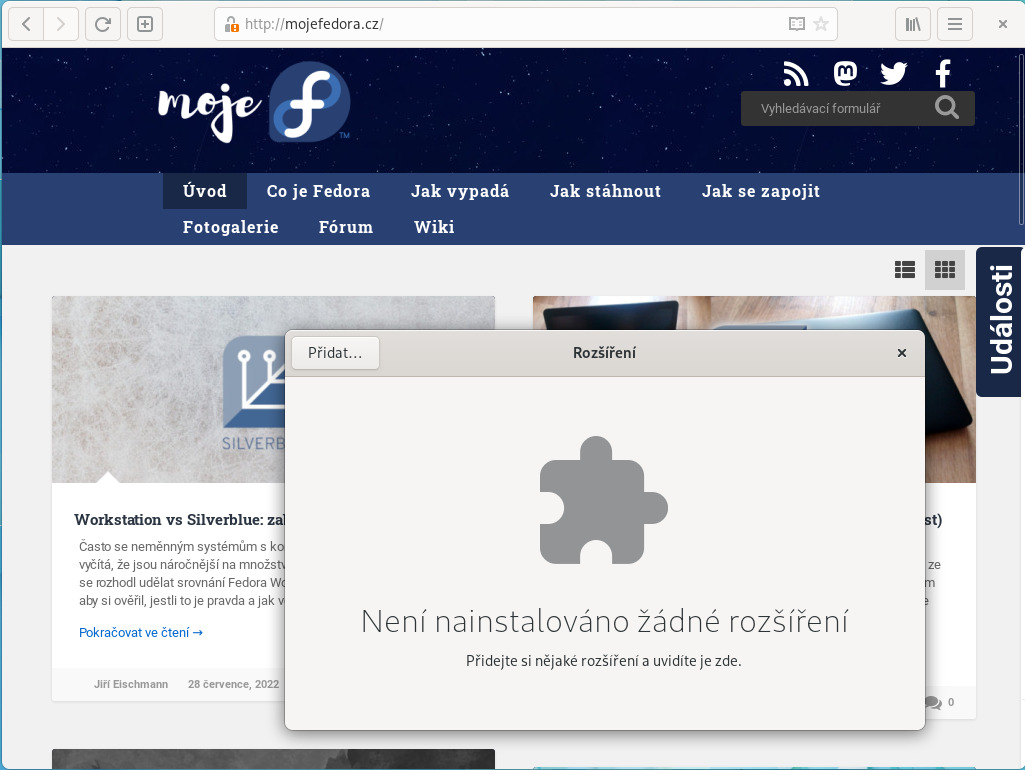The width and height of the screenshot is (1025, 770).
Task: Click the Přidat... button
Action: pyautogui.click(x=335, y=353)
